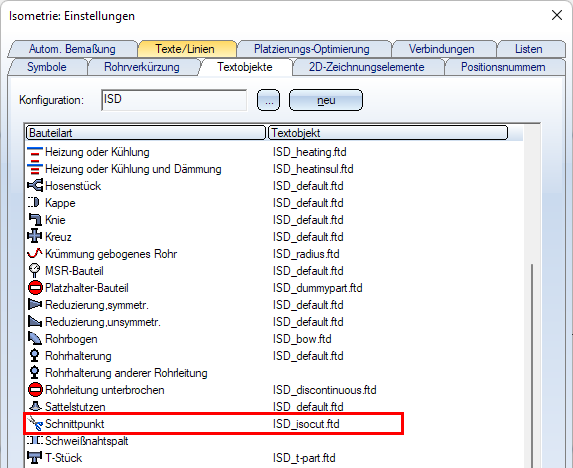This screenshot has height=468, width=573.
Task: Click the list's vertical scrollbar thumb
Action: point(532,365)
